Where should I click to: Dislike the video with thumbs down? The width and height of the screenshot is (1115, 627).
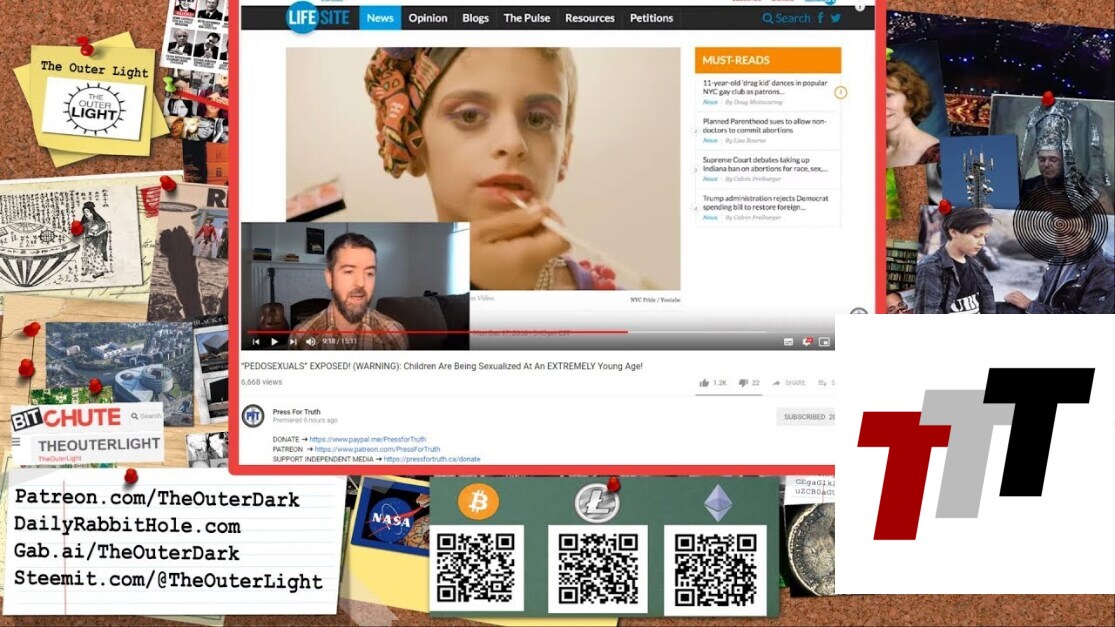743,383
